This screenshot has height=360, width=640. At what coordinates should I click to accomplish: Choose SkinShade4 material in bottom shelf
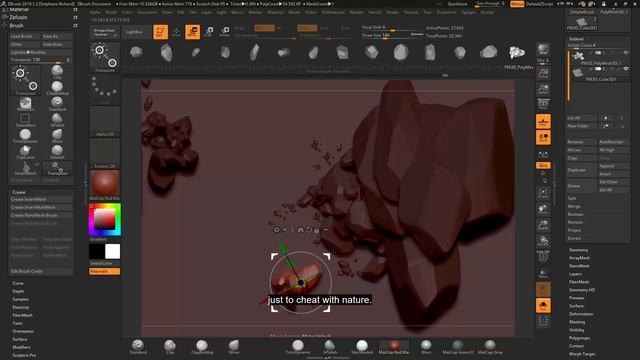[x=362, y=346]
